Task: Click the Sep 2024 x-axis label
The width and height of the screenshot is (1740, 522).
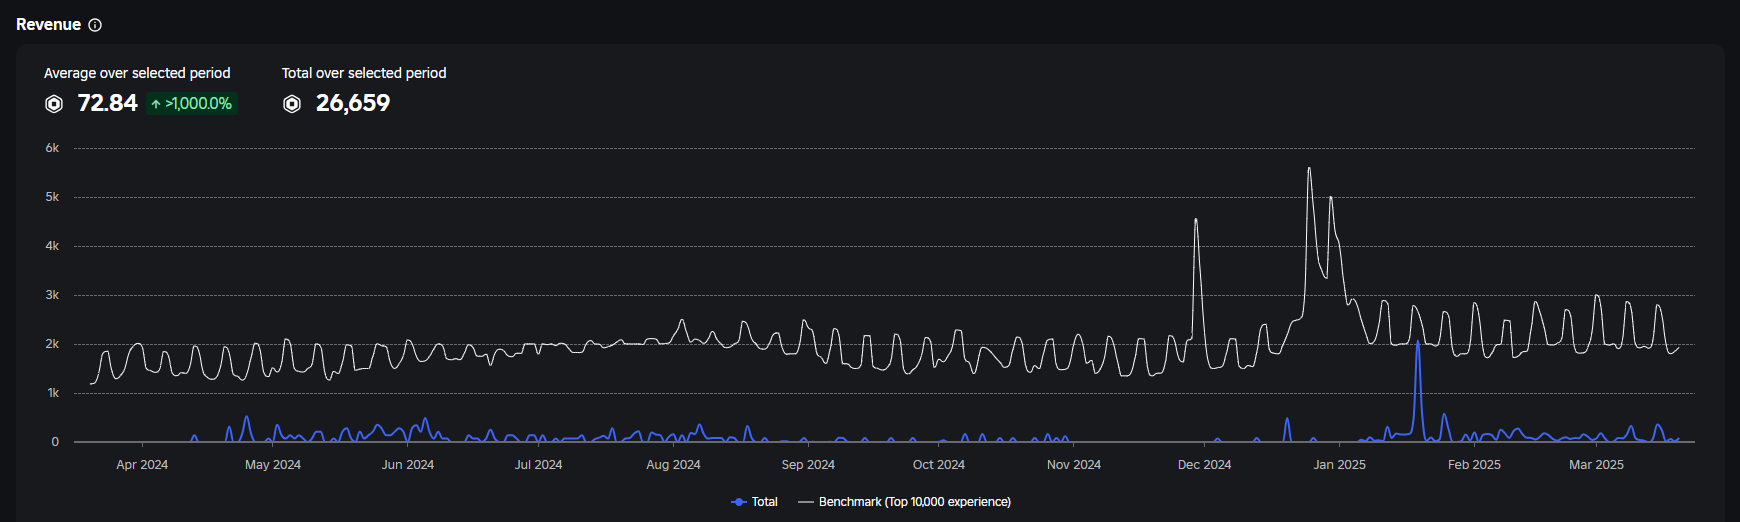Action: click(x=808, y=465)
